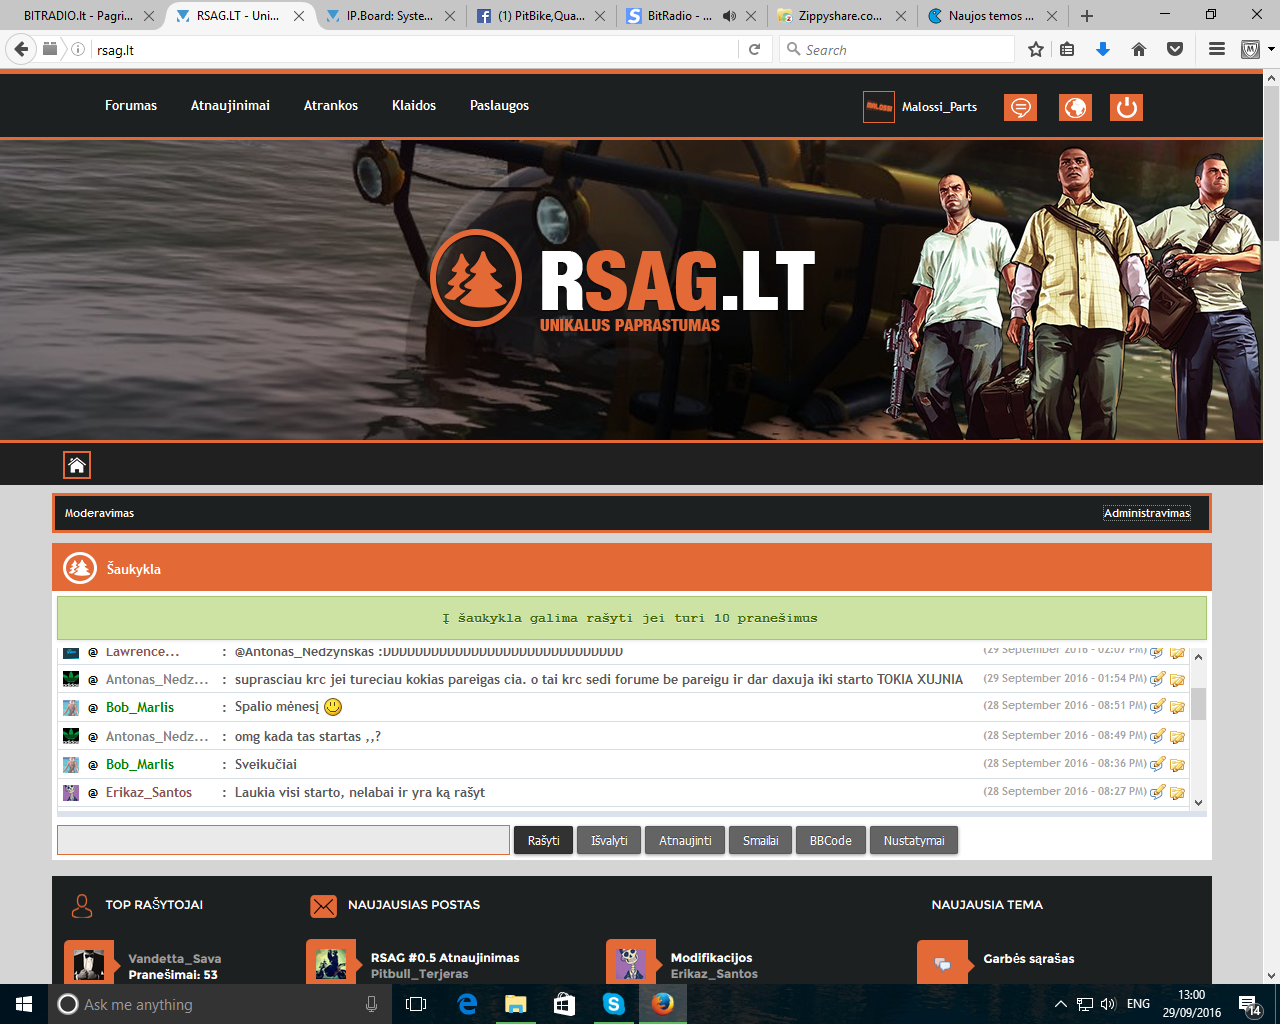
Task: Click the RSAG tree logo in banner
Action: click(476, 278)
